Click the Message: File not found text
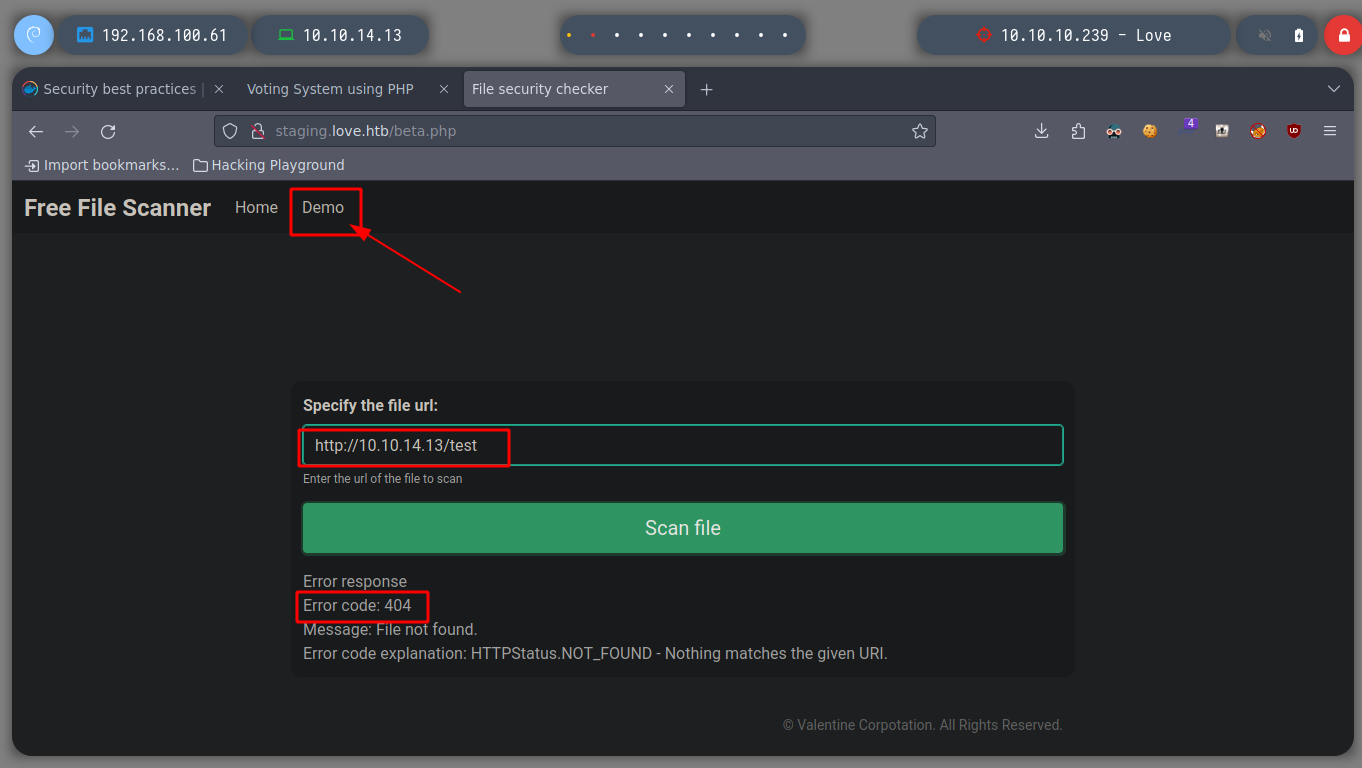The image size is (1362, 768). pyautogui.click(x=390, y=629)
